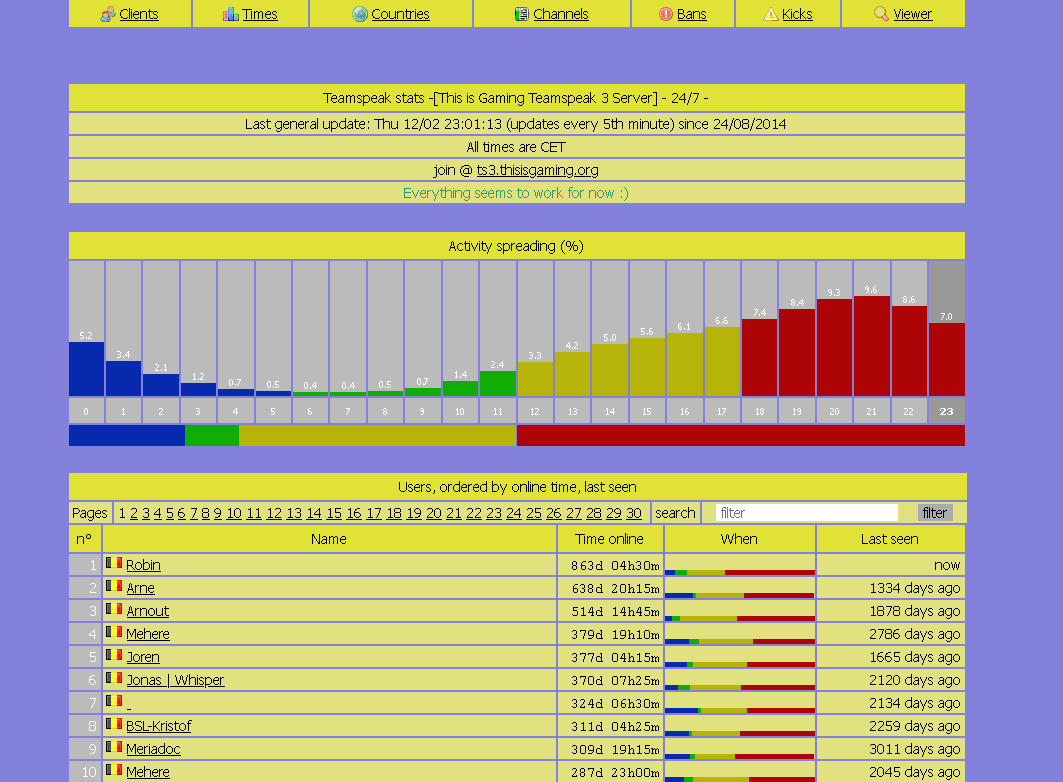Image resolution: width=1063 pixels, height=782 pixels.
Task: Click the Times bar chart icon
Action: pos(231,14)
